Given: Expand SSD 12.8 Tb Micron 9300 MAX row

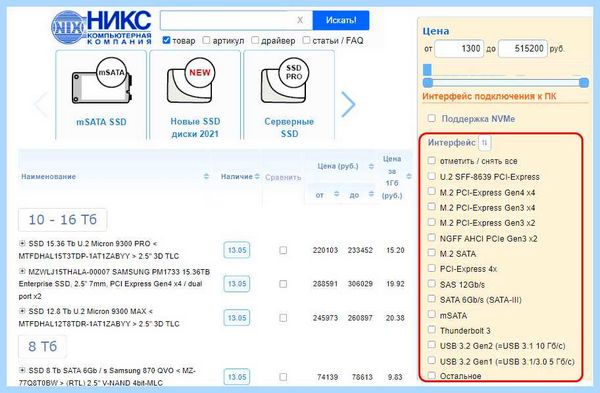Looking at the screenshot, I should point(22,311).
